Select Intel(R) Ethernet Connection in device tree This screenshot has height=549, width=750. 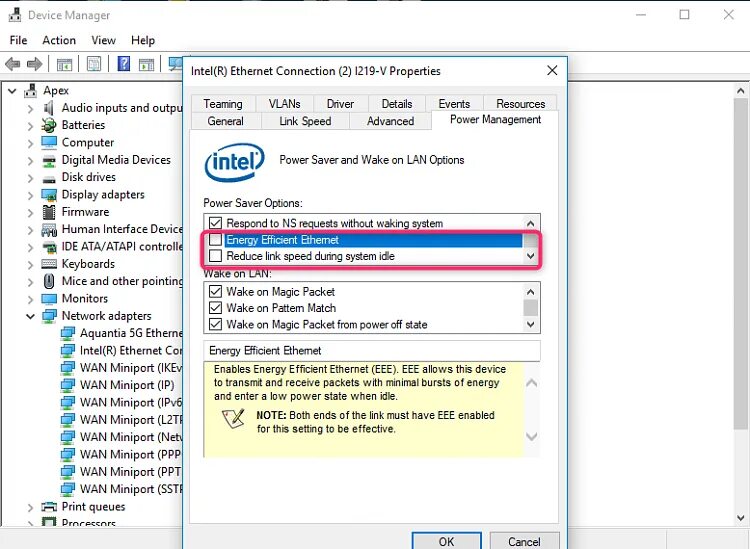coord(131,351)
